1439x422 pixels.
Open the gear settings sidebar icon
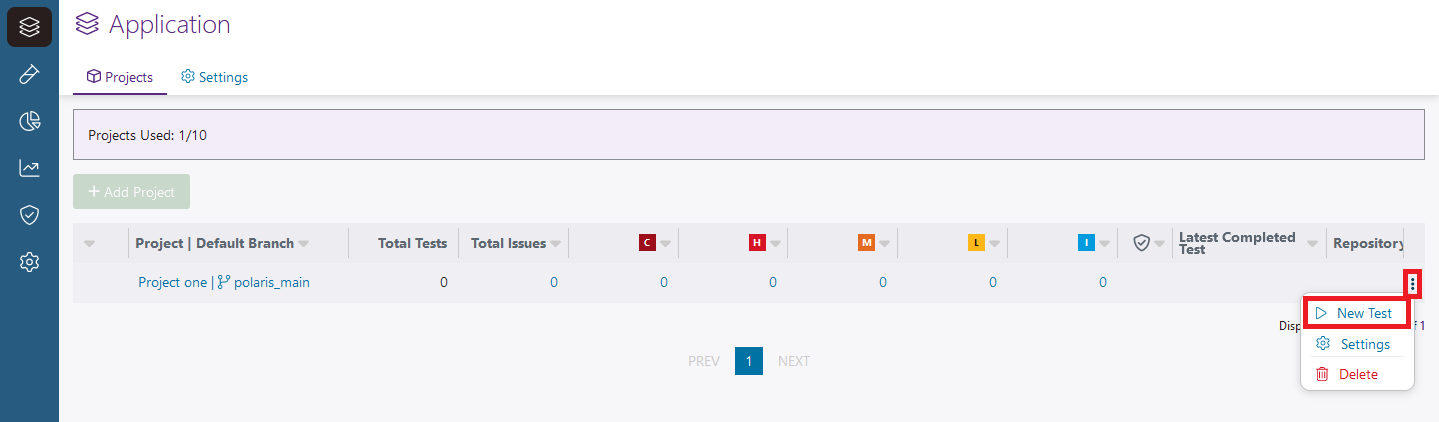point(29,262)
